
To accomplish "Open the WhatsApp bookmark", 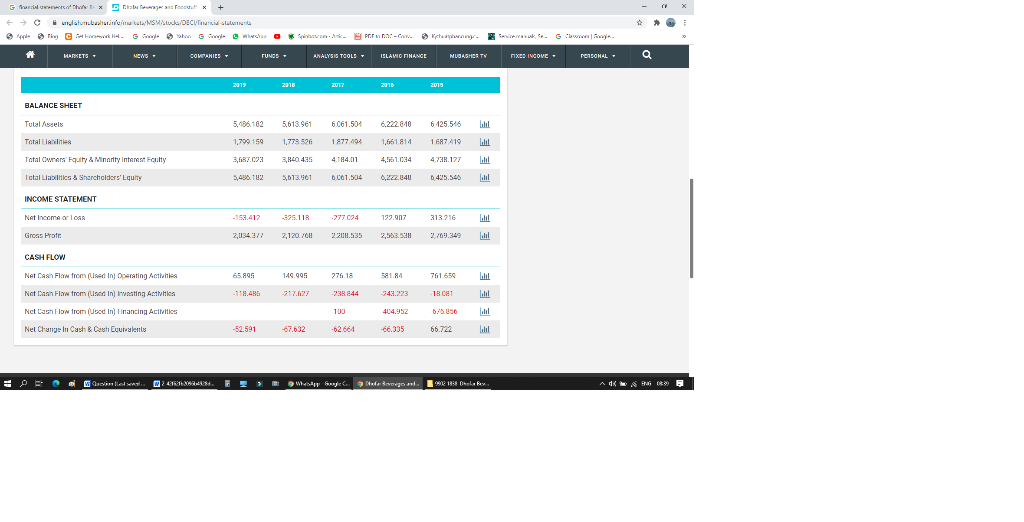I will click(249, 37).
